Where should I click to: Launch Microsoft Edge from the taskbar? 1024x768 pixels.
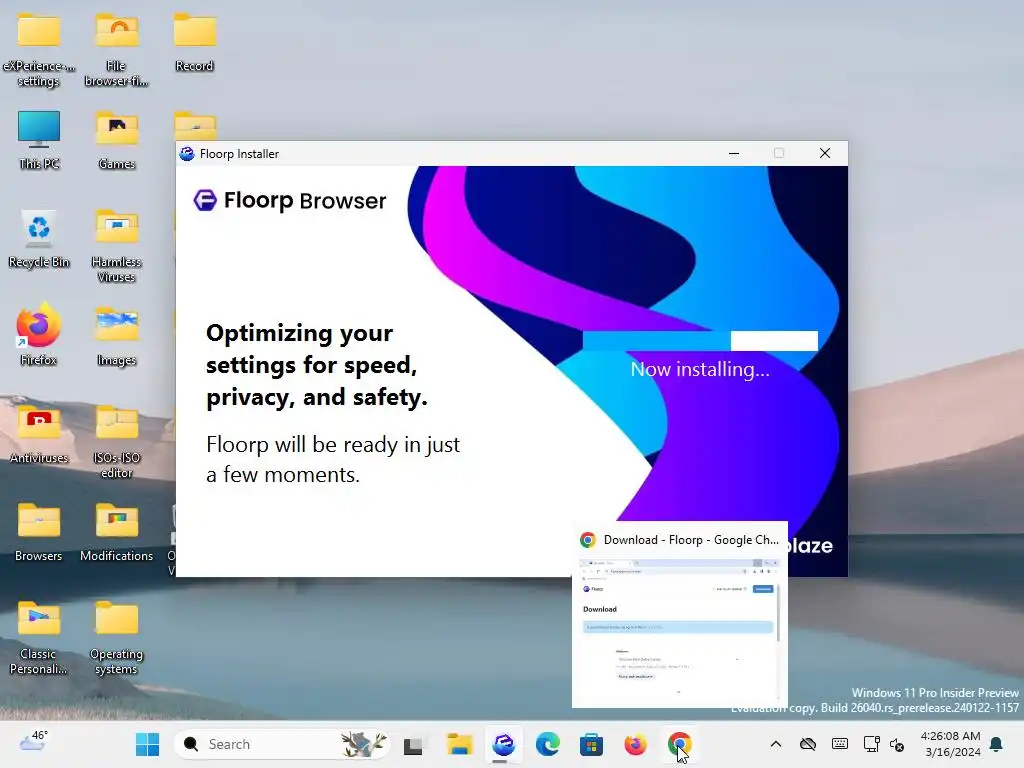click(547, 744)
